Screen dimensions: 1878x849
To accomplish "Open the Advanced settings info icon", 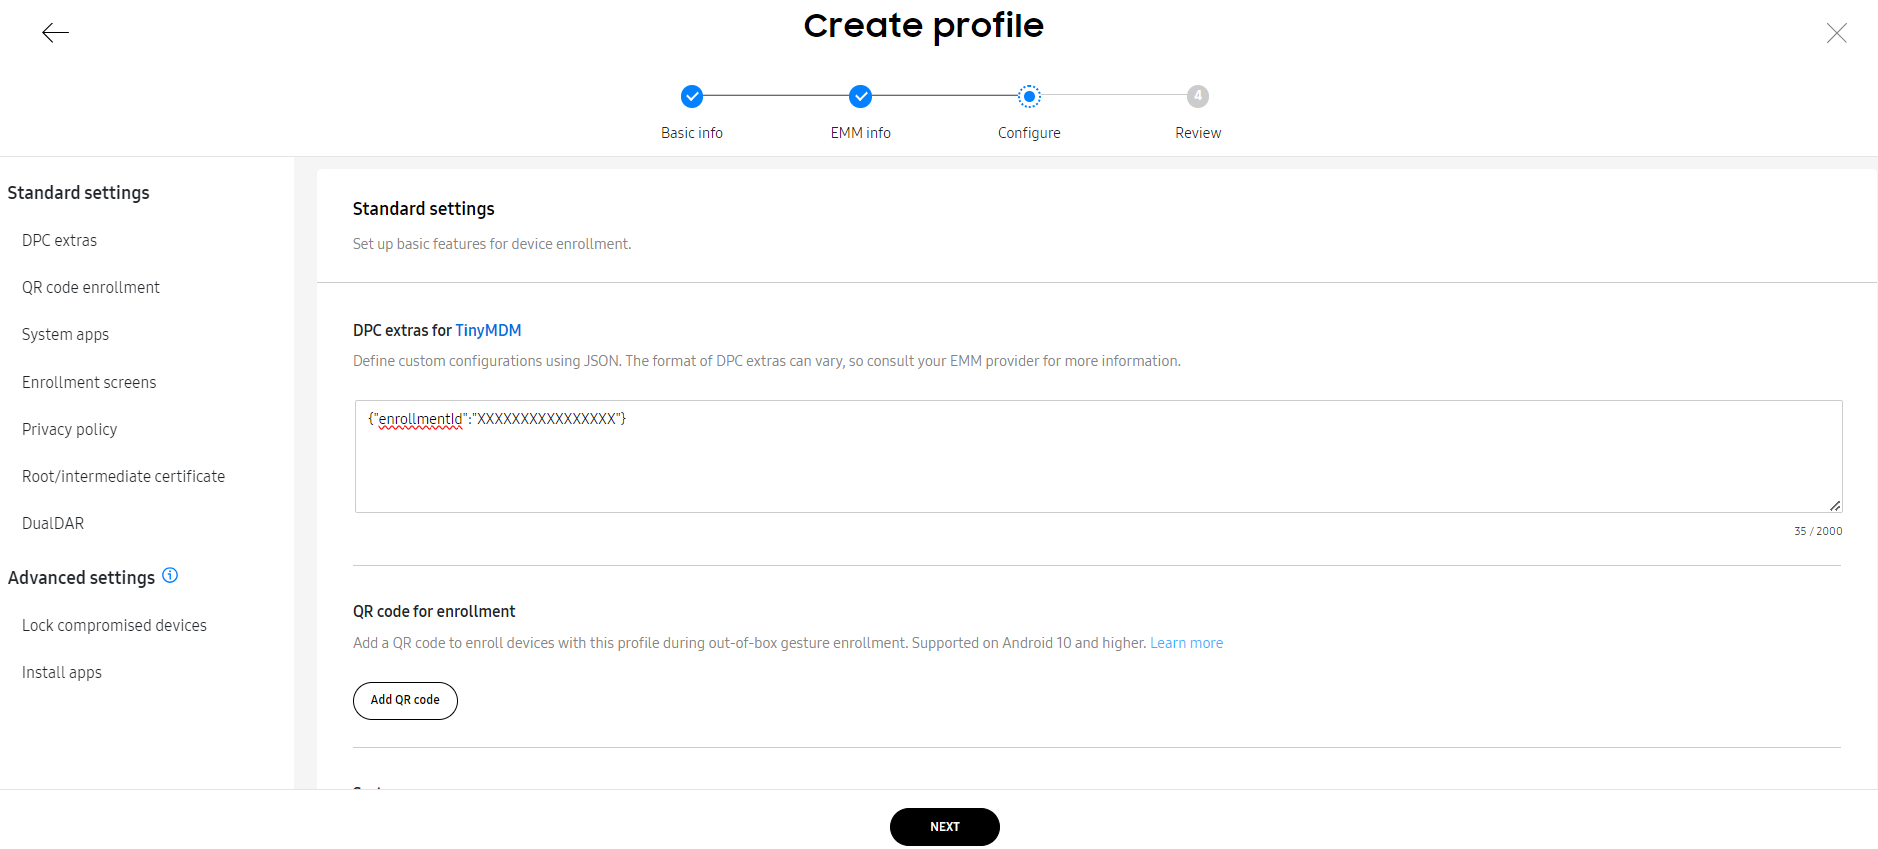I will click(170, 575).
